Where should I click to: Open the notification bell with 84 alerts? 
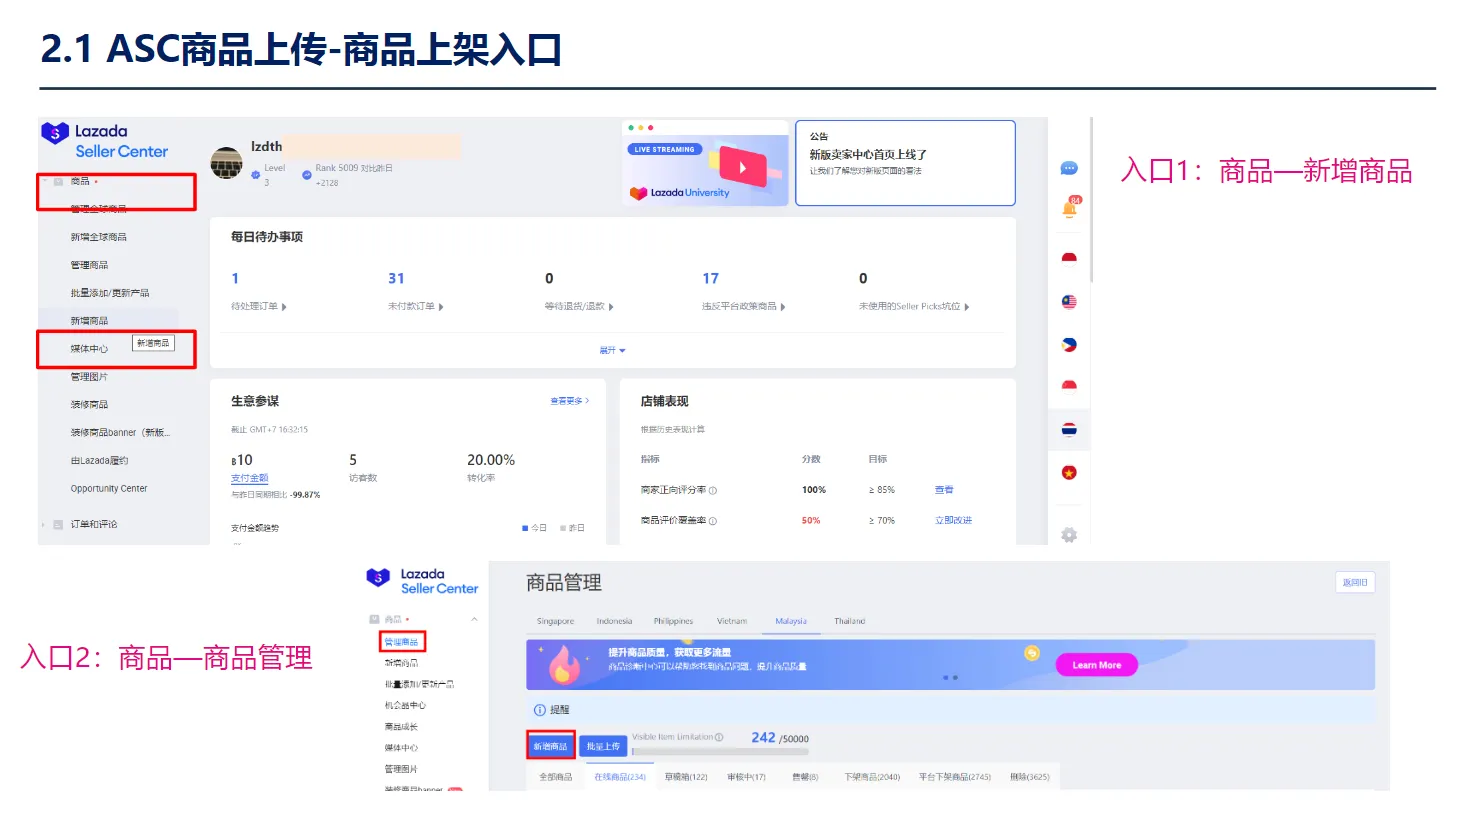pos(1069,208)
